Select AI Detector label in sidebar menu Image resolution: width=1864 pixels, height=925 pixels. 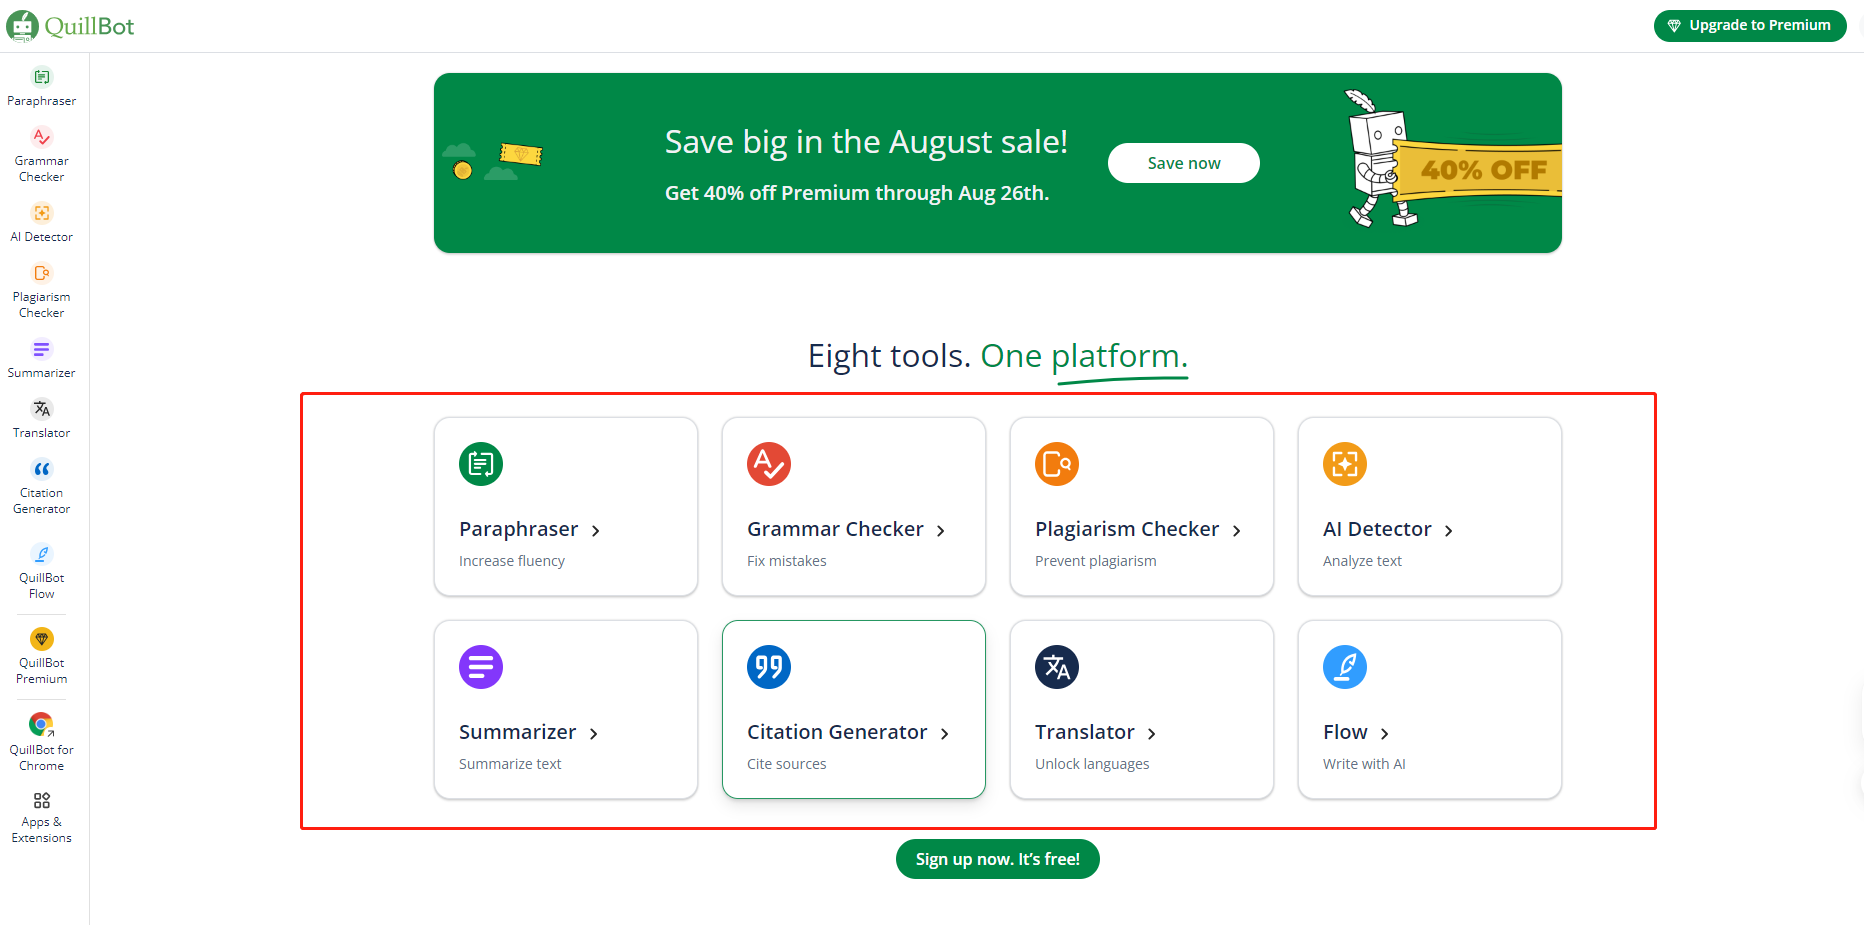(42, 237)
